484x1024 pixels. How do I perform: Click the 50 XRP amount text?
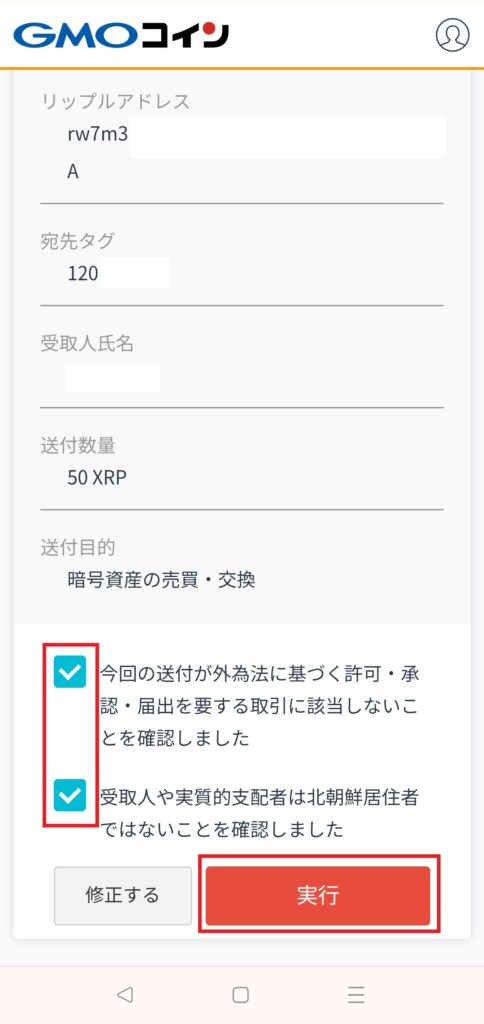(x=97, y=478)
